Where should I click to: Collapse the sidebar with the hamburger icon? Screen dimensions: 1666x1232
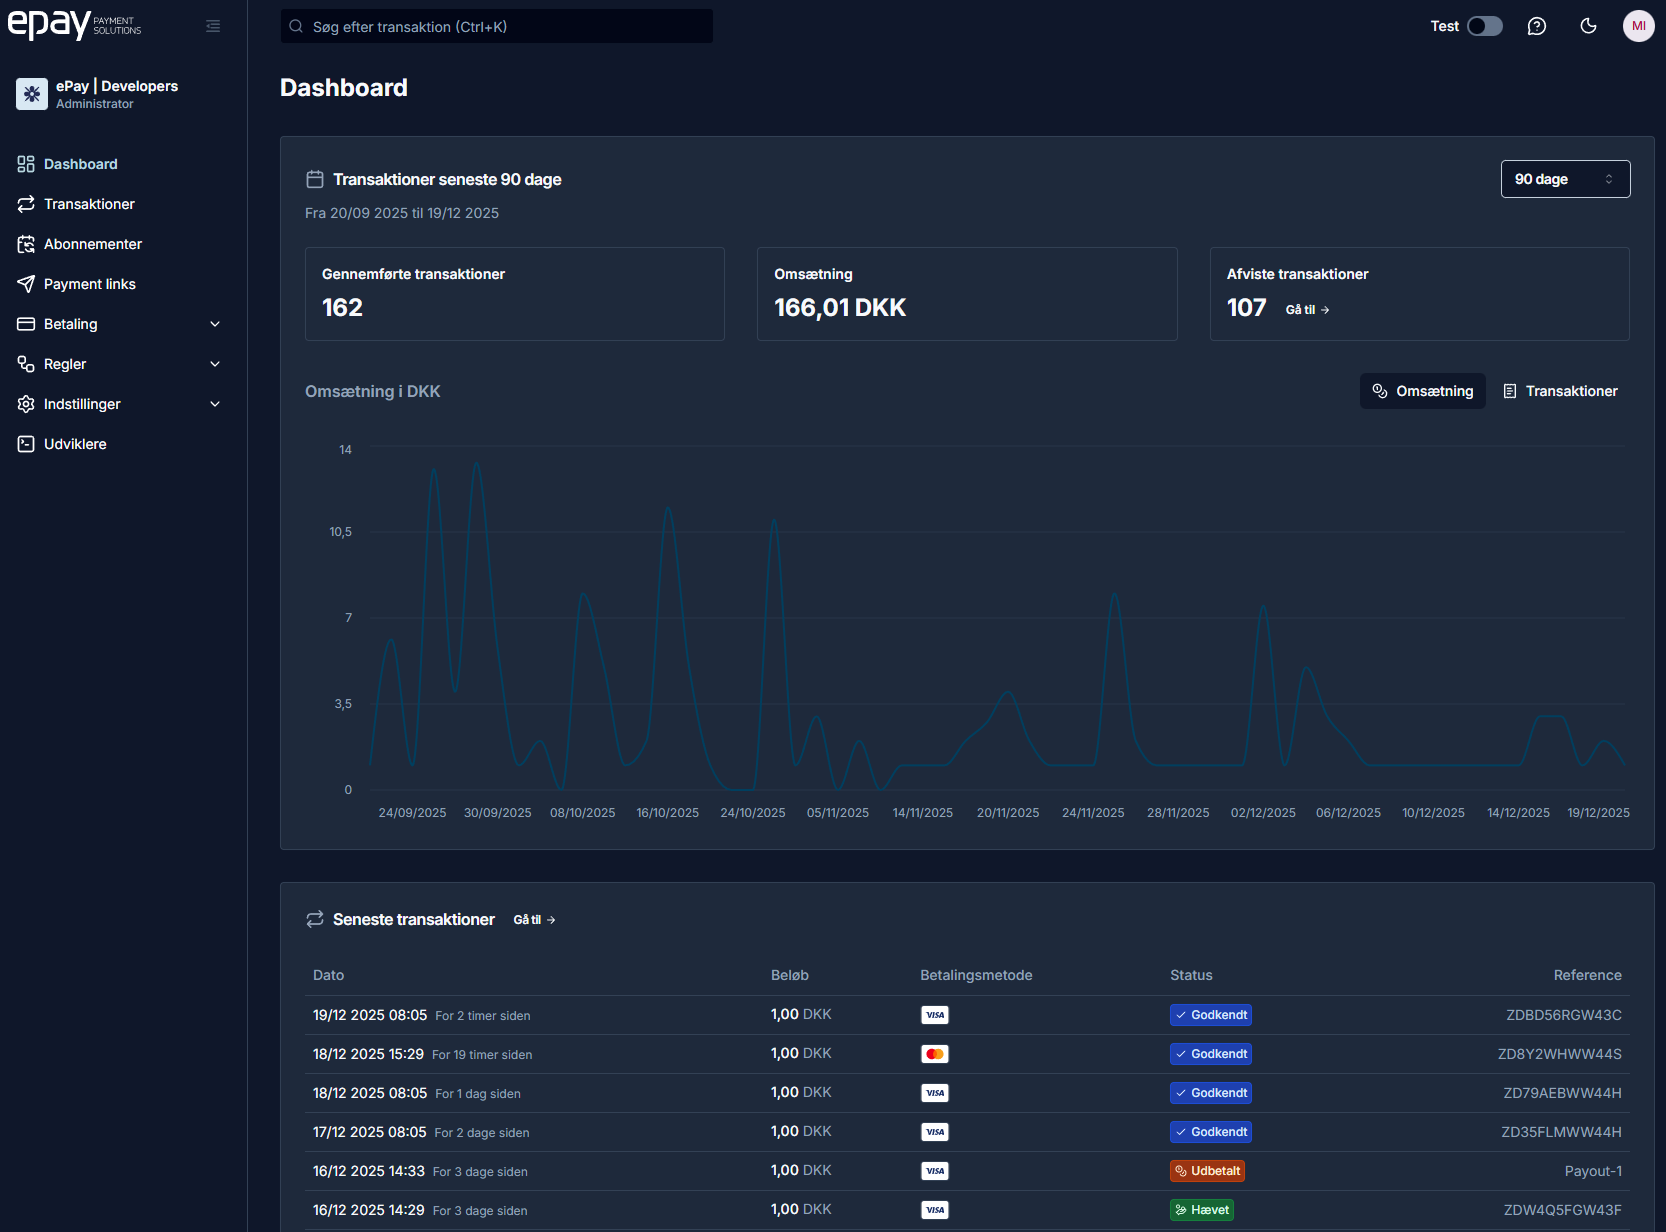point(213,26)
